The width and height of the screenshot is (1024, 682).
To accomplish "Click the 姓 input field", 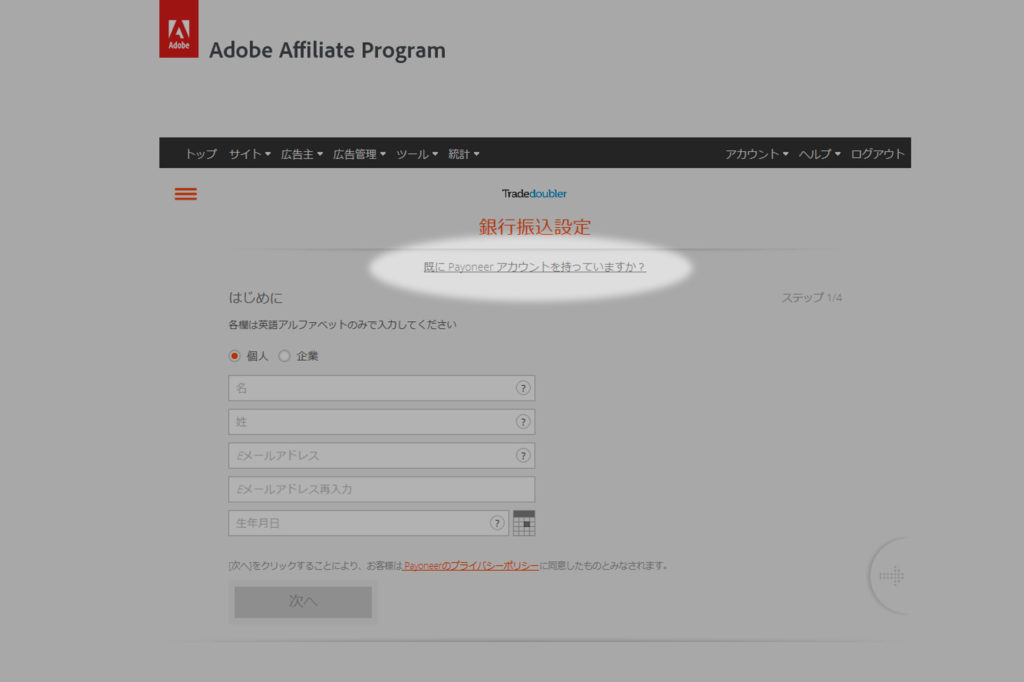I will click(381, 422).
